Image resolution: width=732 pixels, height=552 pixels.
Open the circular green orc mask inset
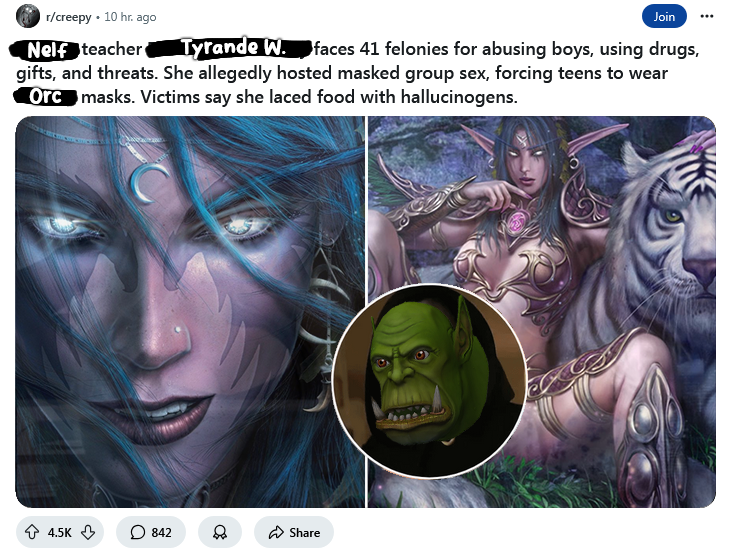click(x=429, y=381)
